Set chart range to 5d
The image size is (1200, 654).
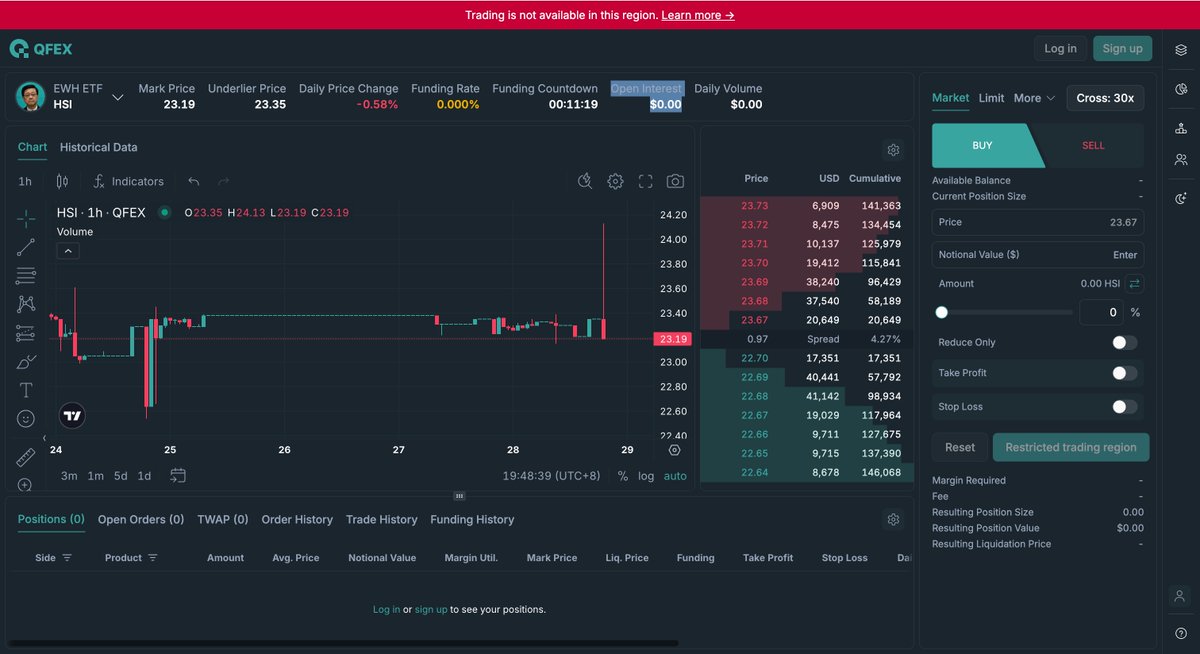coord(120,476)
